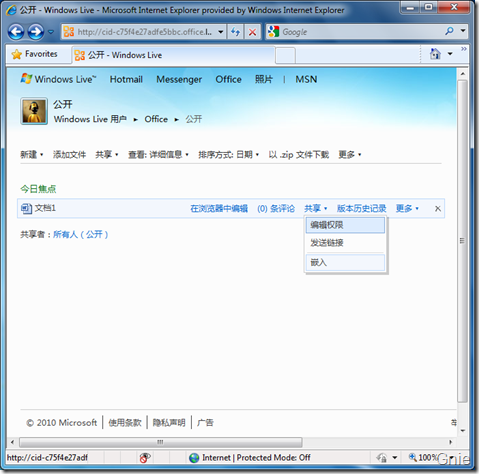Open the file 文档1

coord(45,208)
